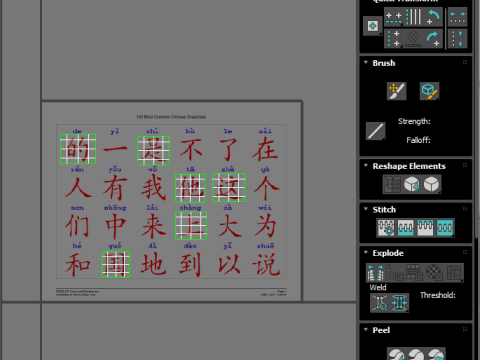The width and height of the screenshot is (480, 360).
Task: Click the Break tool in Explode
Action: [376, 273]
